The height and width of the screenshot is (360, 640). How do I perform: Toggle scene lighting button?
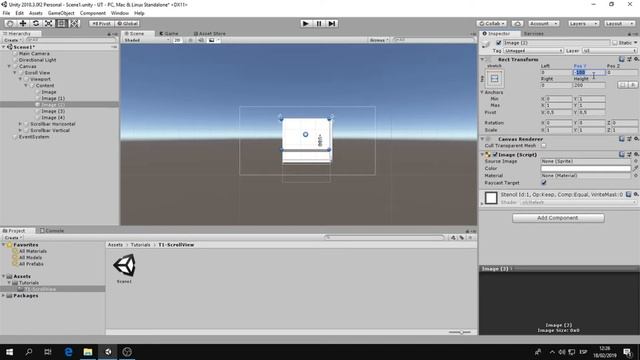click(190, 40)
